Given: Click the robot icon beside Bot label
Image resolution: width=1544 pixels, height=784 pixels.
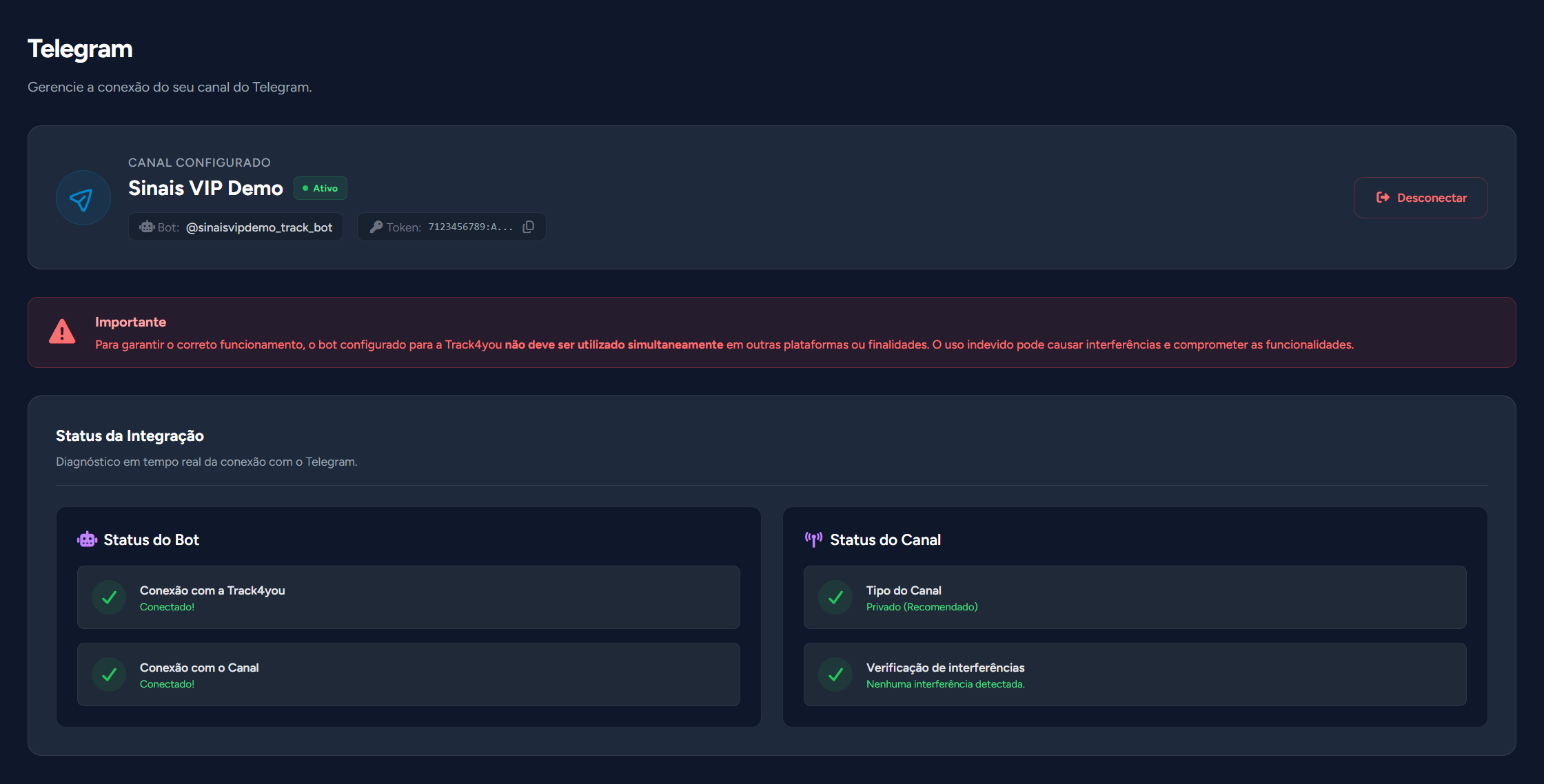Looking at the screenshot, I should 147,227.
